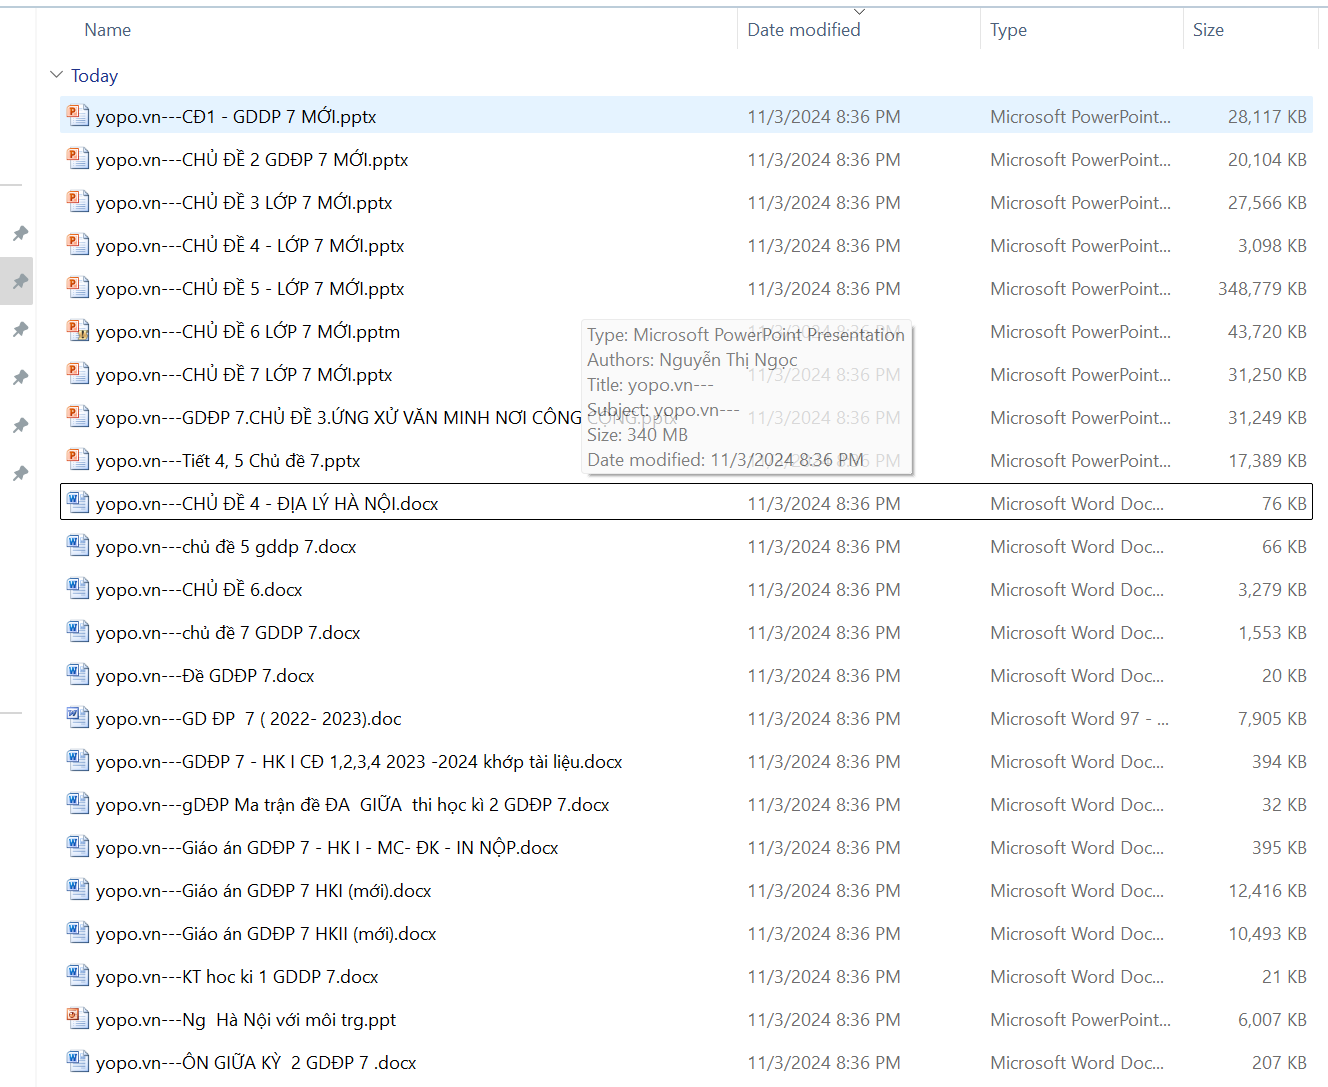Image resolution: width=1328 pixels, height=1087 pixels.
Task: Click the PowerPoint icon of CHỦ ĐỀ 2 GDĐP 7 MỚI.pptx
Action: pos(78,158)
